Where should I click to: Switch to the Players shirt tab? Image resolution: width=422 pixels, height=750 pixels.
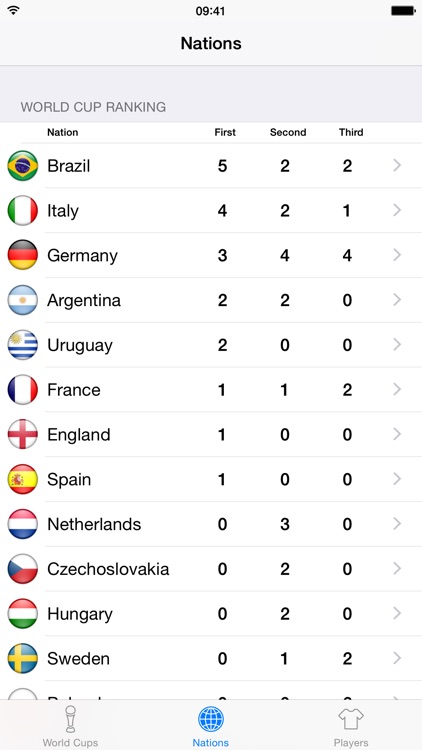(351, 726)
